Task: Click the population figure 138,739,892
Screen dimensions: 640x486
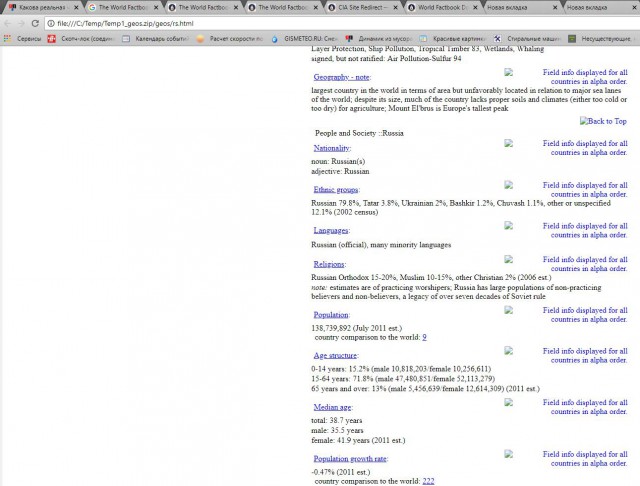Action: [331, 328]
